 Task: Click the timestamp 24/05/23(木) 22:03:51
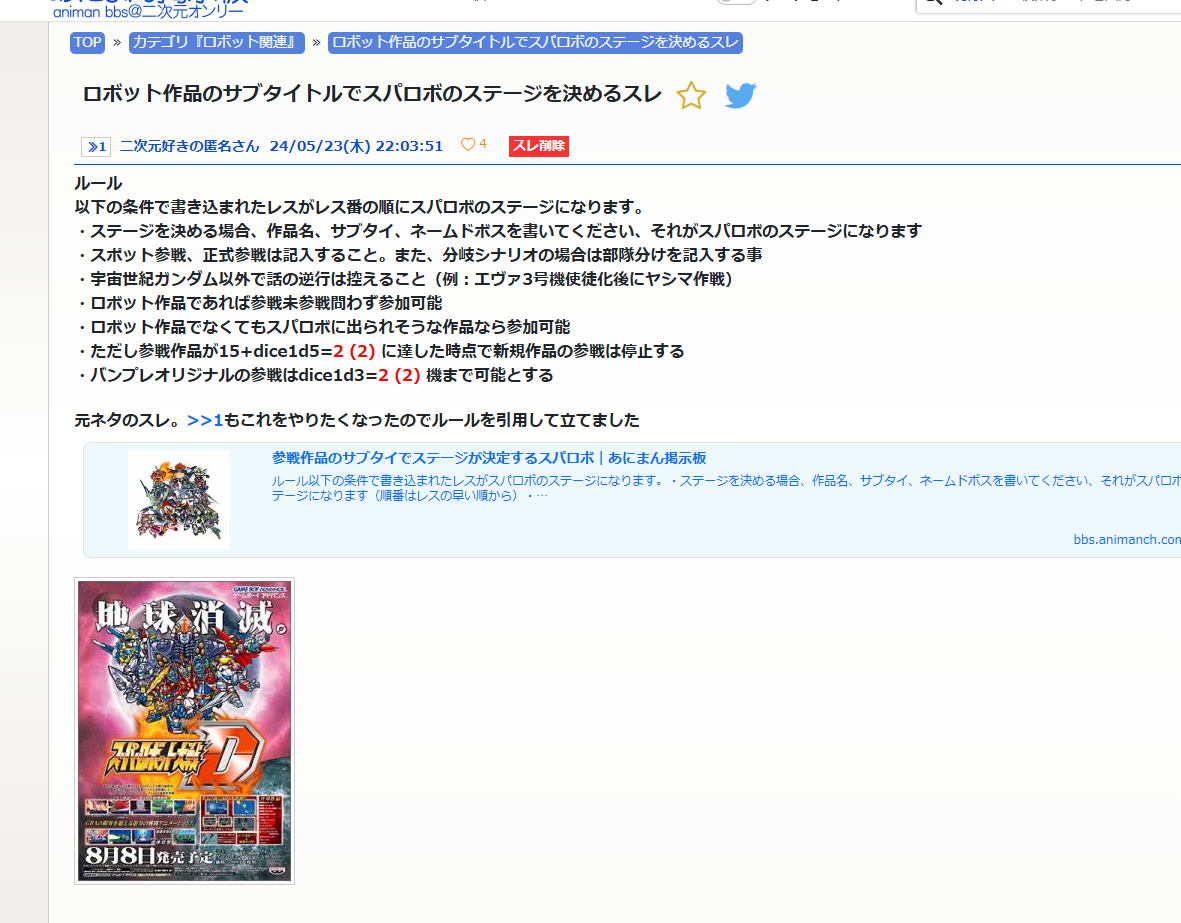pyautogui.click(x=356, y=146)
